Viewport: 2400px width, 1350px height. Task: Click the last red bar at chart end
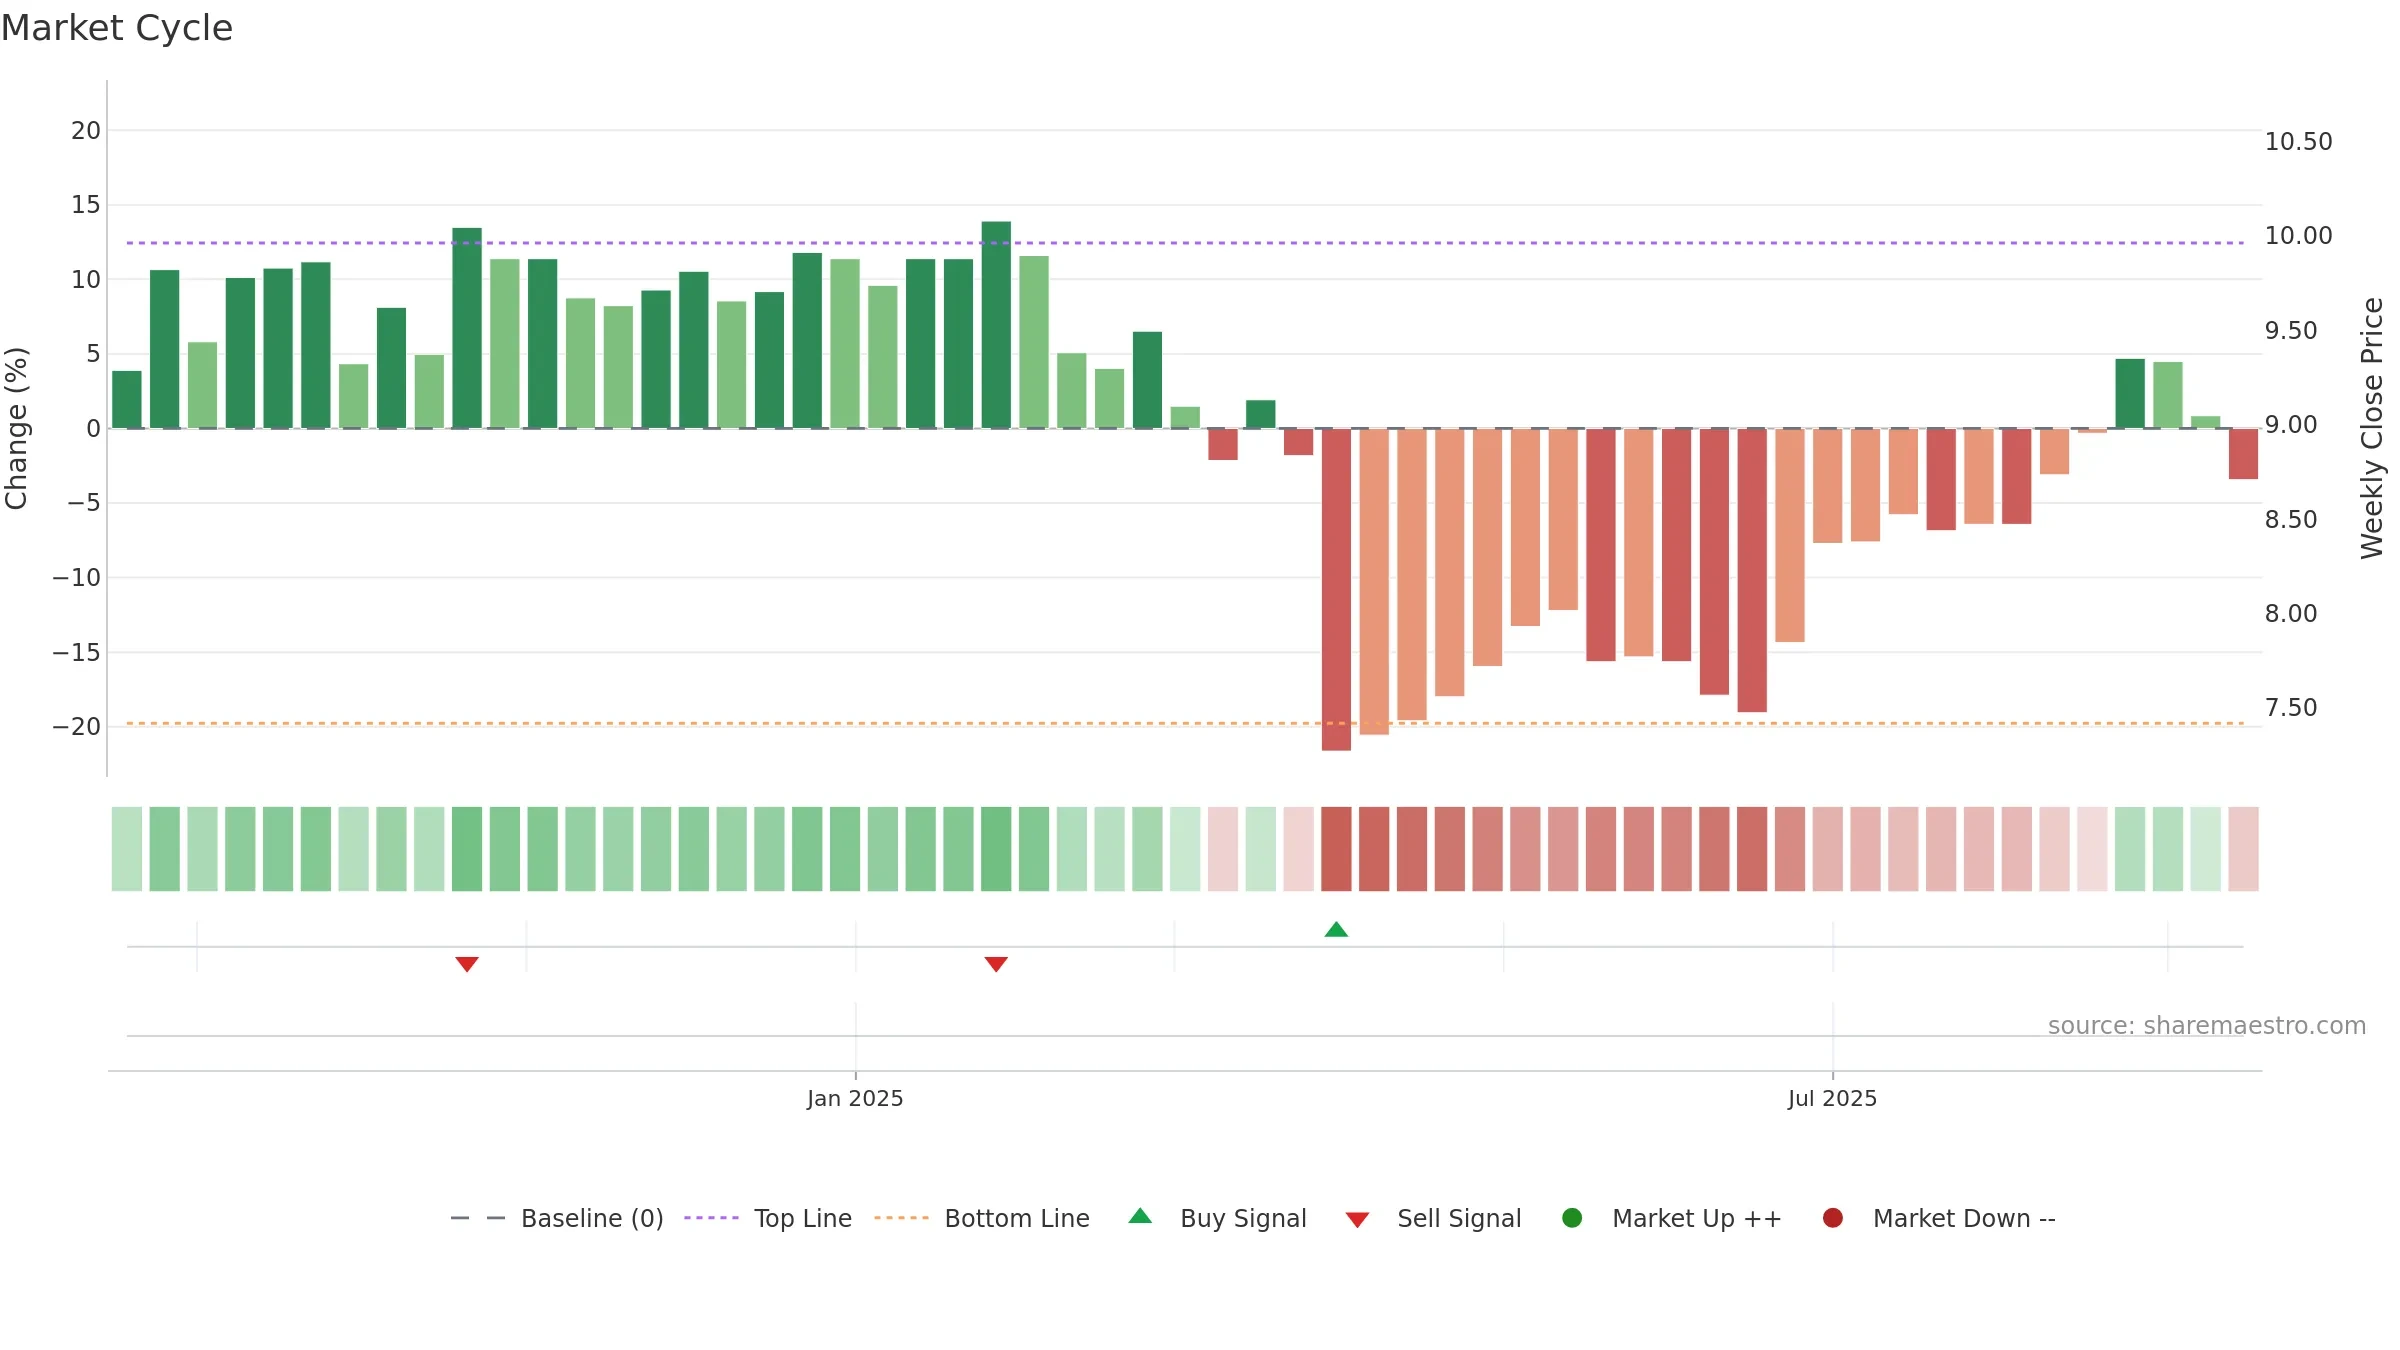pyautogui.click(x=2243, y=454)
